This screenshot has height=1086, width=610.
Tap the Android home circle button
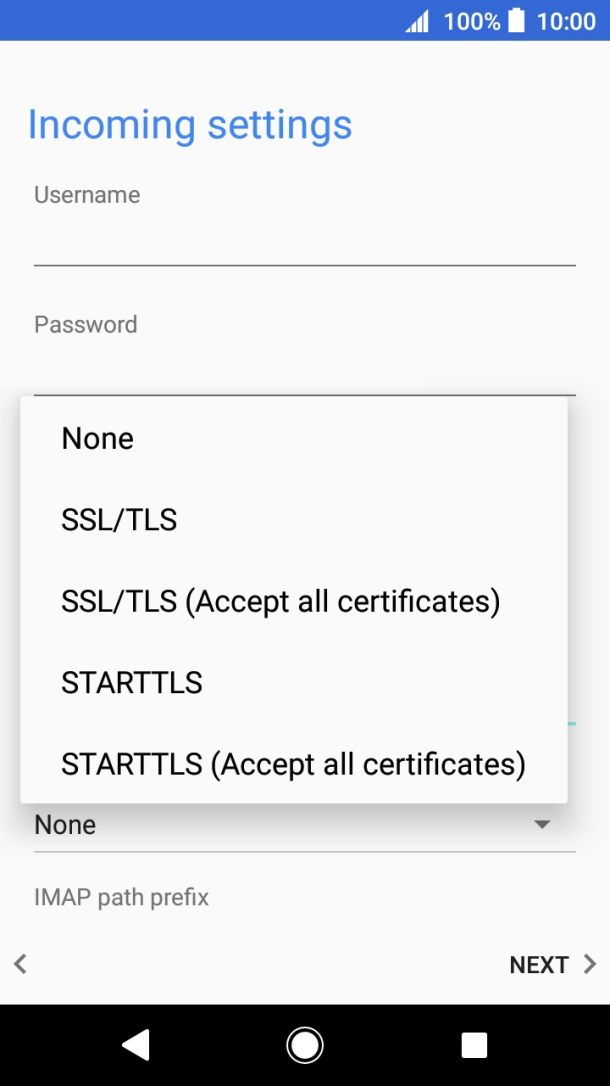(x=305, y=1045)
